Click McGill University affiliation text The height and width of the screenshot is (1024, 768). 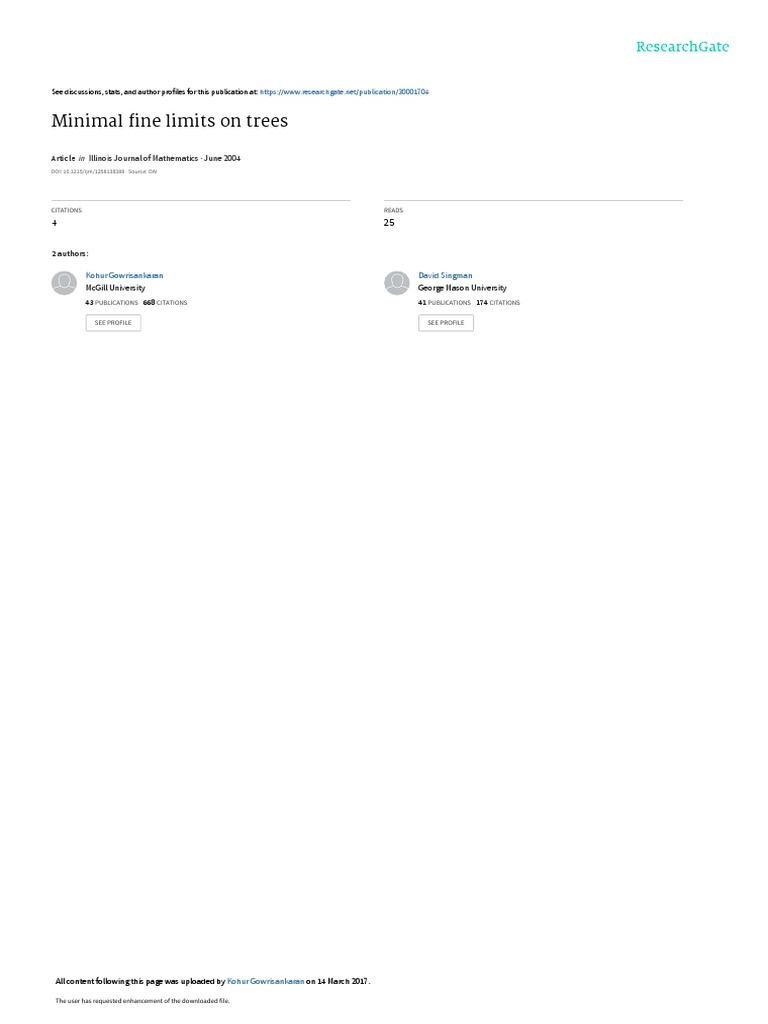(116, 288)
